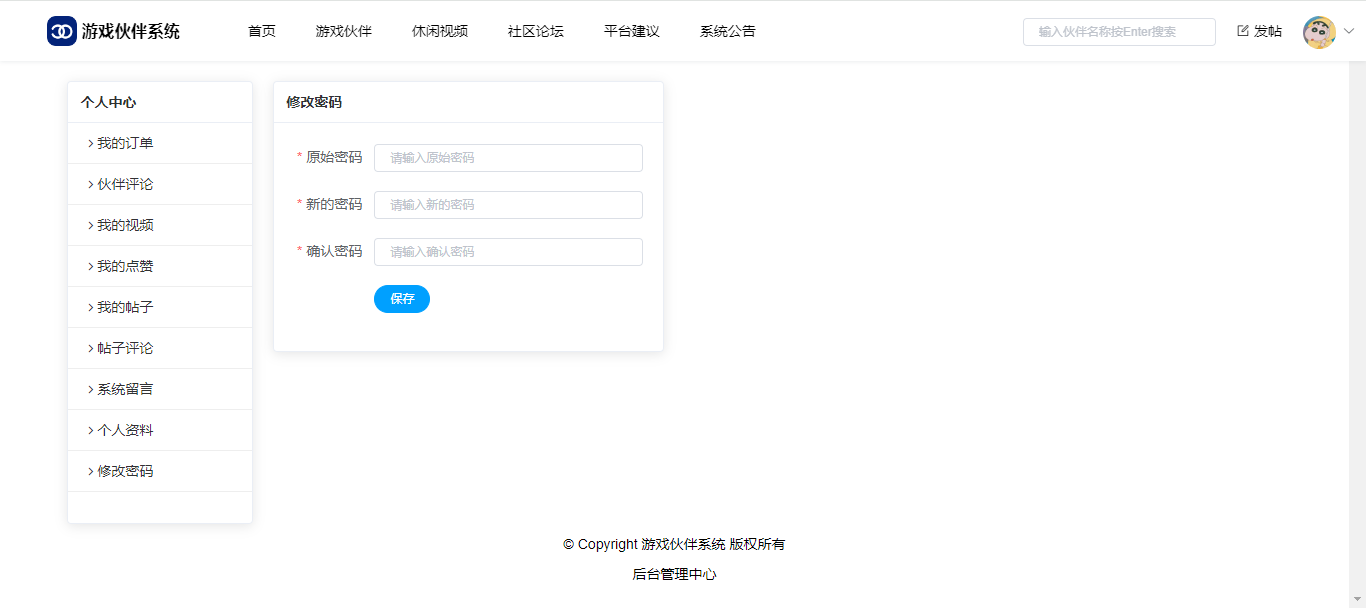This screenshot has height=608, width=1366.
Task: Select 系统留言 sidebar item
Action: point(160,389)
